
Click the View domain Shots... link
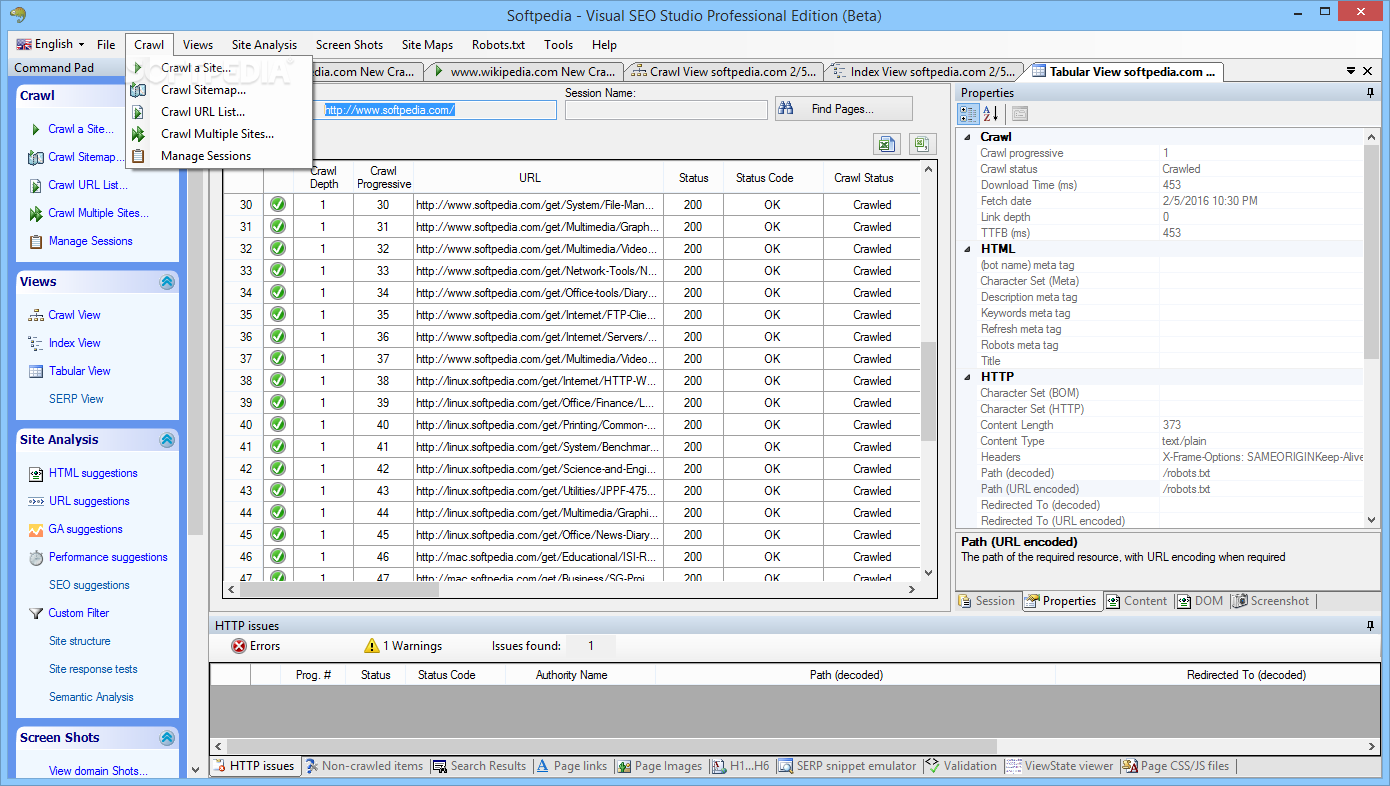[x=98, y=771]
